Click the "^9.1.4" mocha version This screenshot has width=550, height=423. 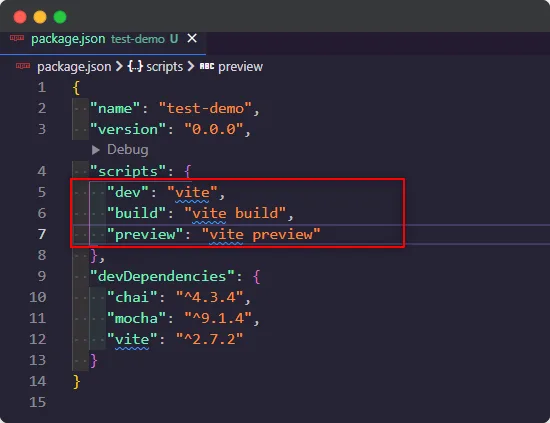218,318
